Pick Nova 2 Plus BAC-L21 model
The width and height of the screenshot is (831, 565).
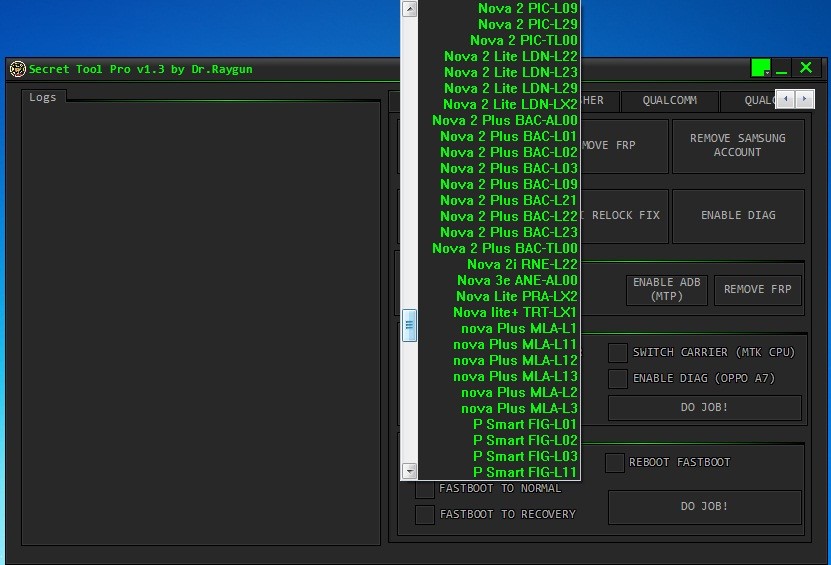499,200
